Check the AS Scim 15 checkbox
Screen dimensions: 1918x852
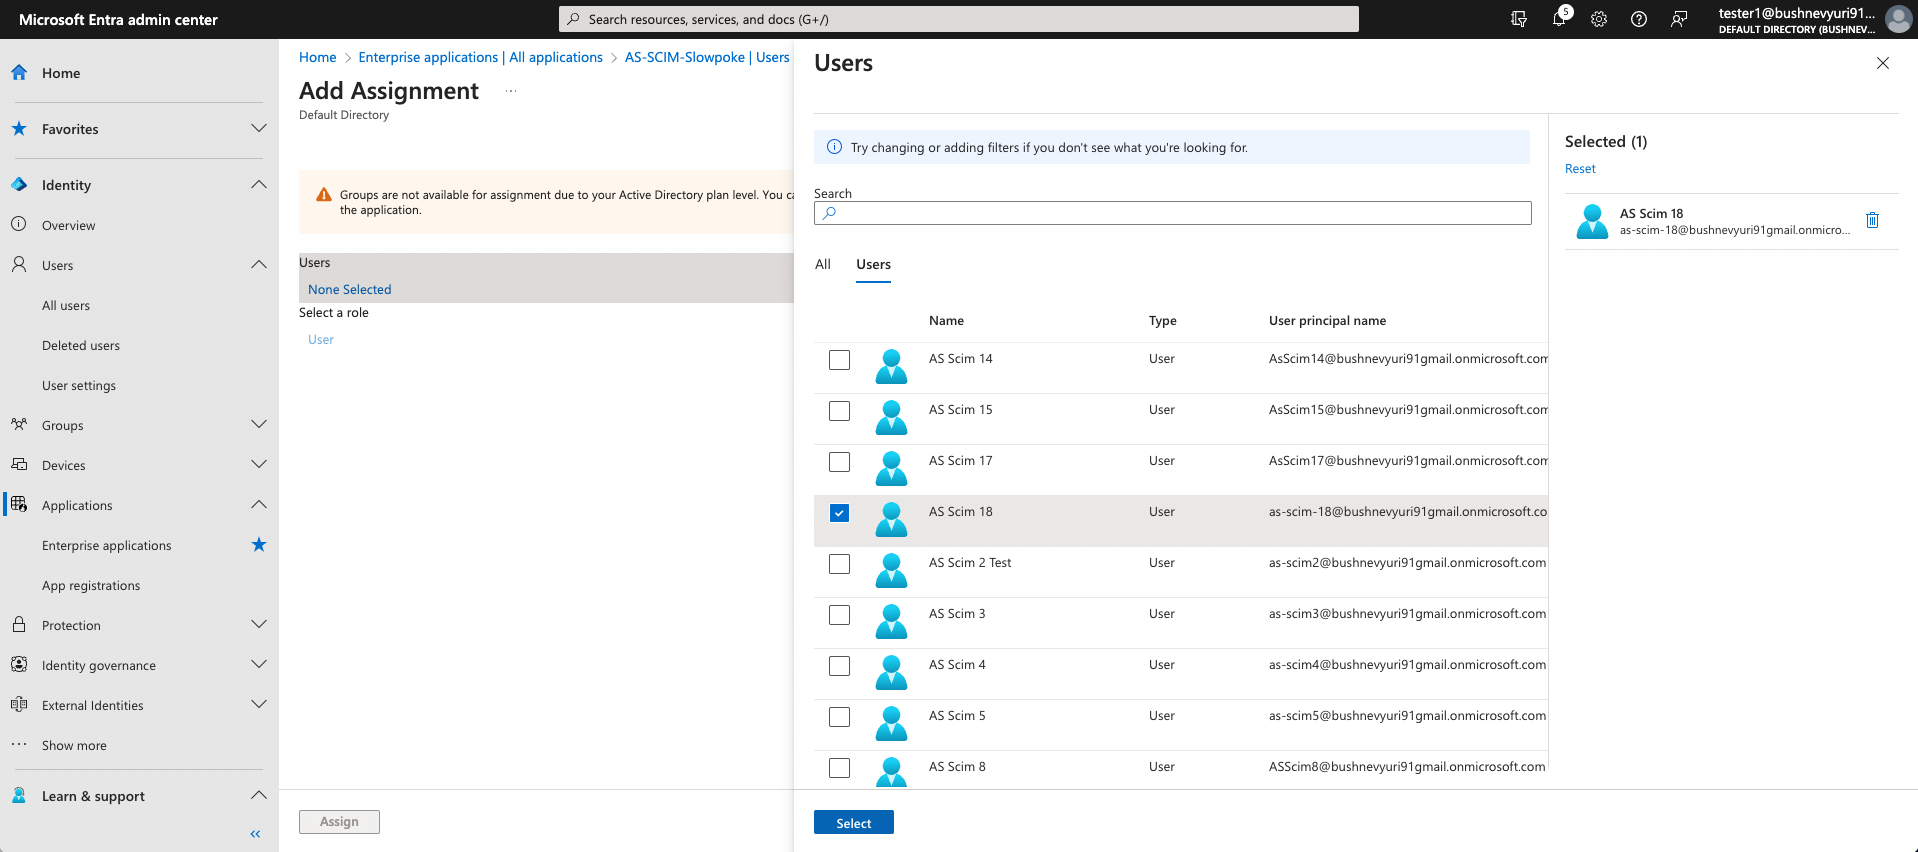coord(840,411)
